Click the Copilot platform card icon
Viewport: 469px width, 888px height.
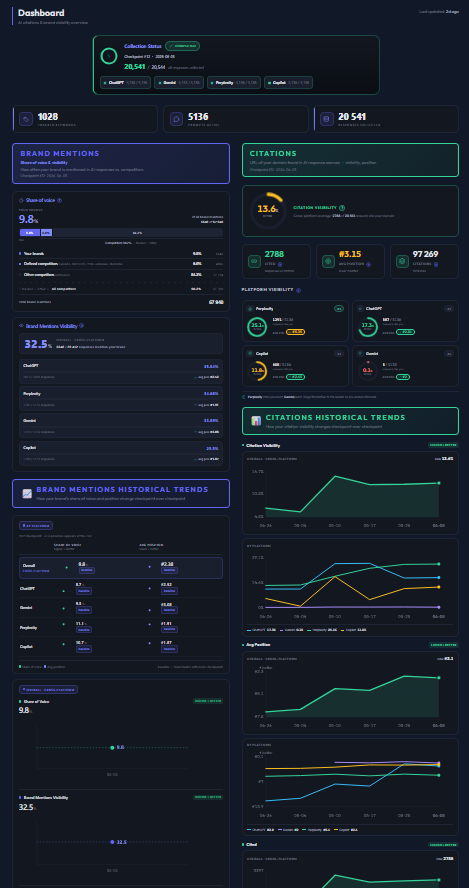tap(250, 353)
